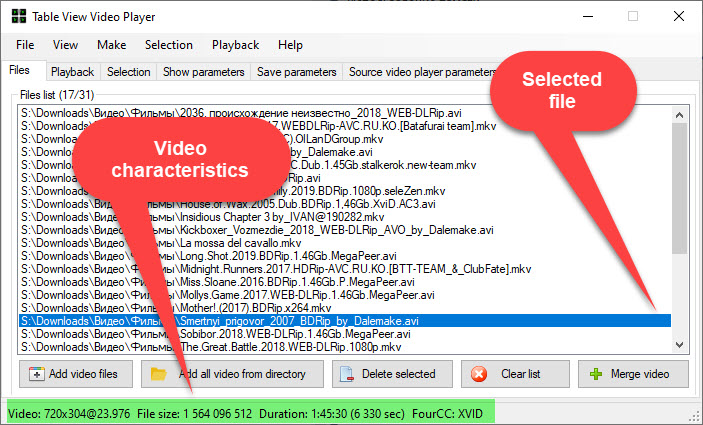Click the Add video files button
The image size is (703, 425).
pyautogui.click(x=76, y=374)
